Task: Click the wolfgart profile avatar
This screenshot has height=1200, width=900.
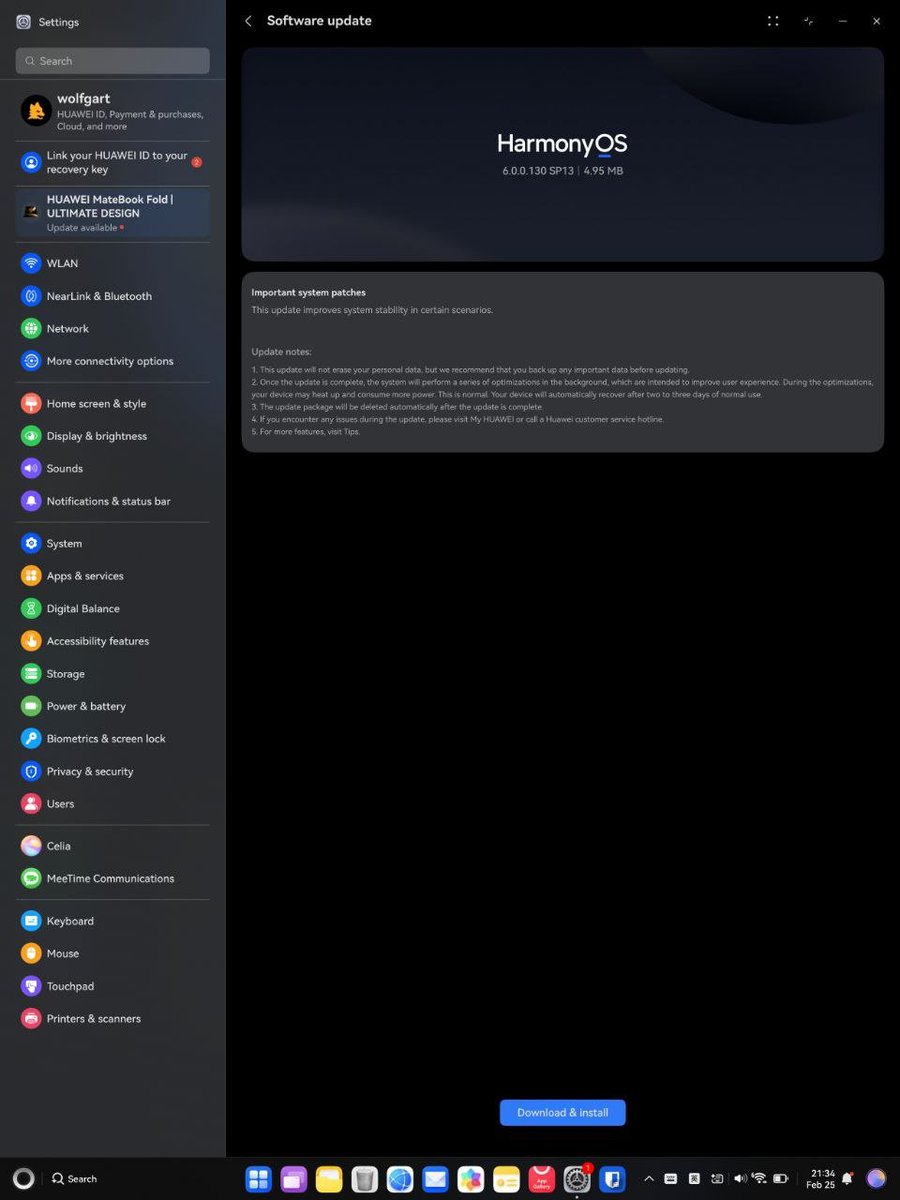Action: tap(36, 111)
